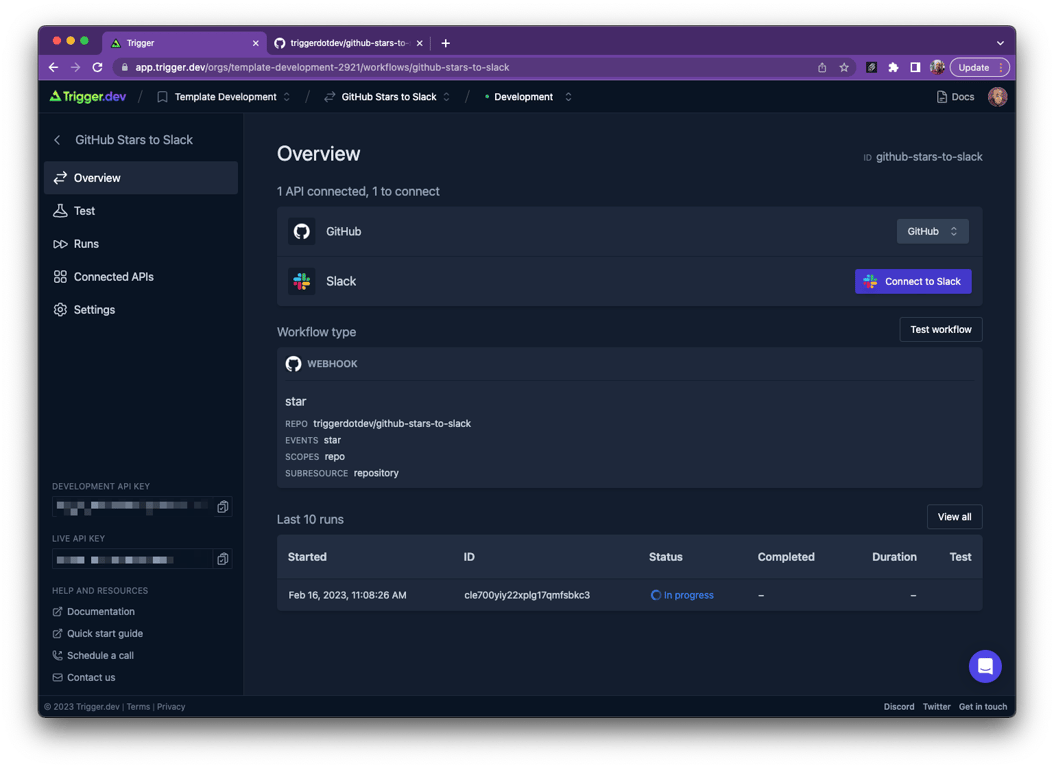1054x768 pixels.
Task: Click GitHub icon beside WEBHOOK label
Action: click(293, 364)
